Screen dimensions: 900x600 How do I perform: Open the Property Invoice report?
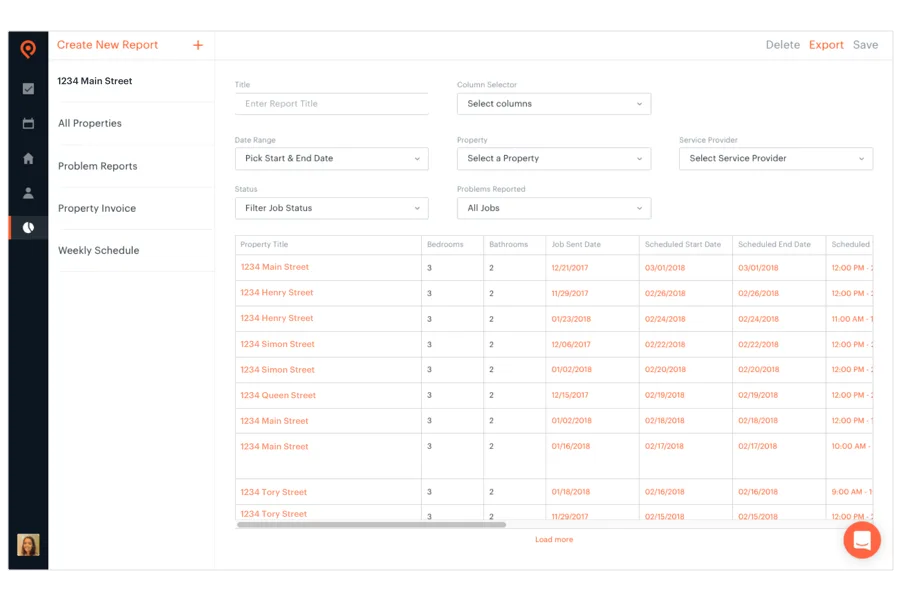click(x=97, y=208)
